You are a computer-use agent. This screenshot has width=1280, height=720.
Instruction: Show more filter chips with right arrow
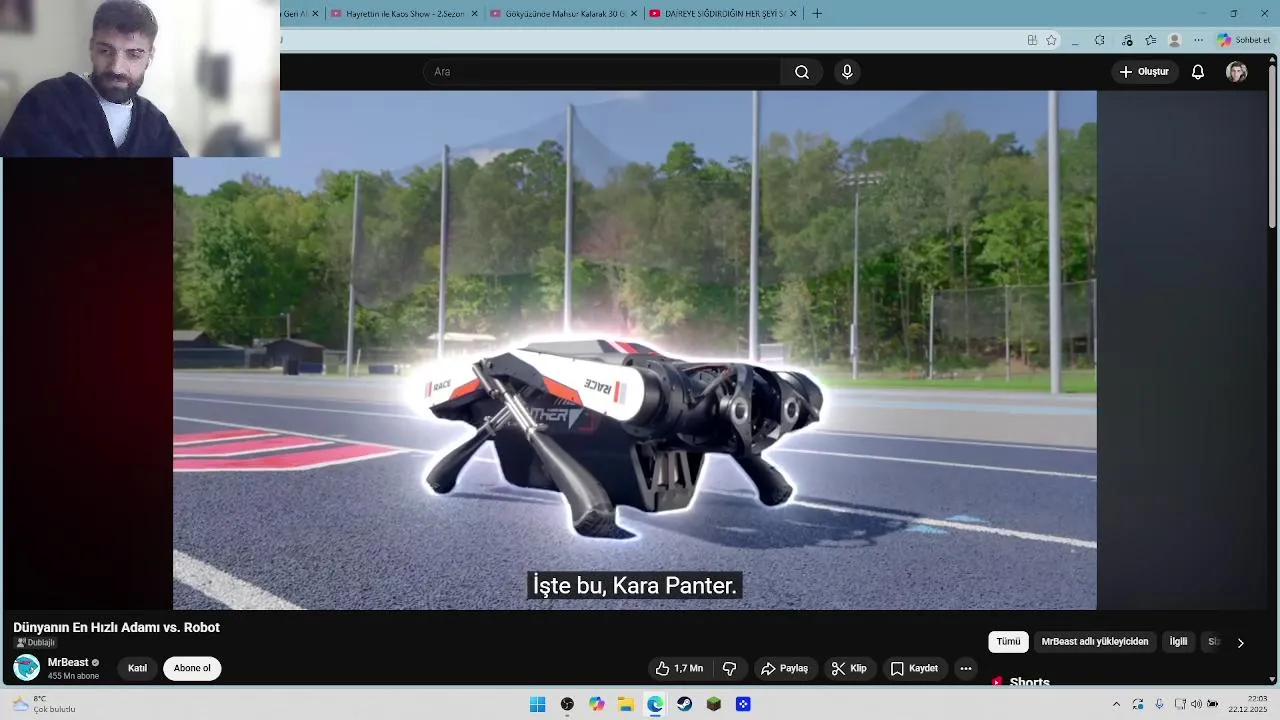pyautogui.click(x=1240, y=643)
